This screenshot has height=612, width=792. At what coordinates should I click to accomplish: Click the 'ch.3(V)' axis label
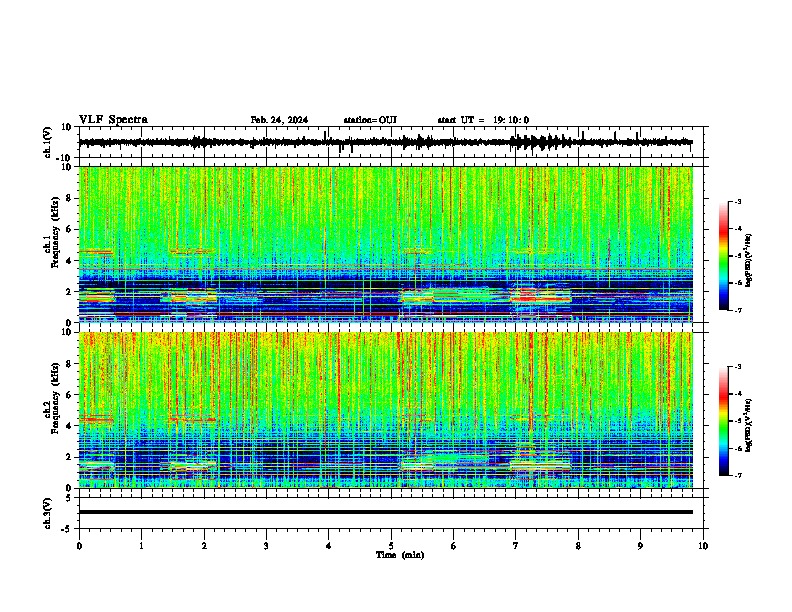pyautogui.click(x=48, y=514)
